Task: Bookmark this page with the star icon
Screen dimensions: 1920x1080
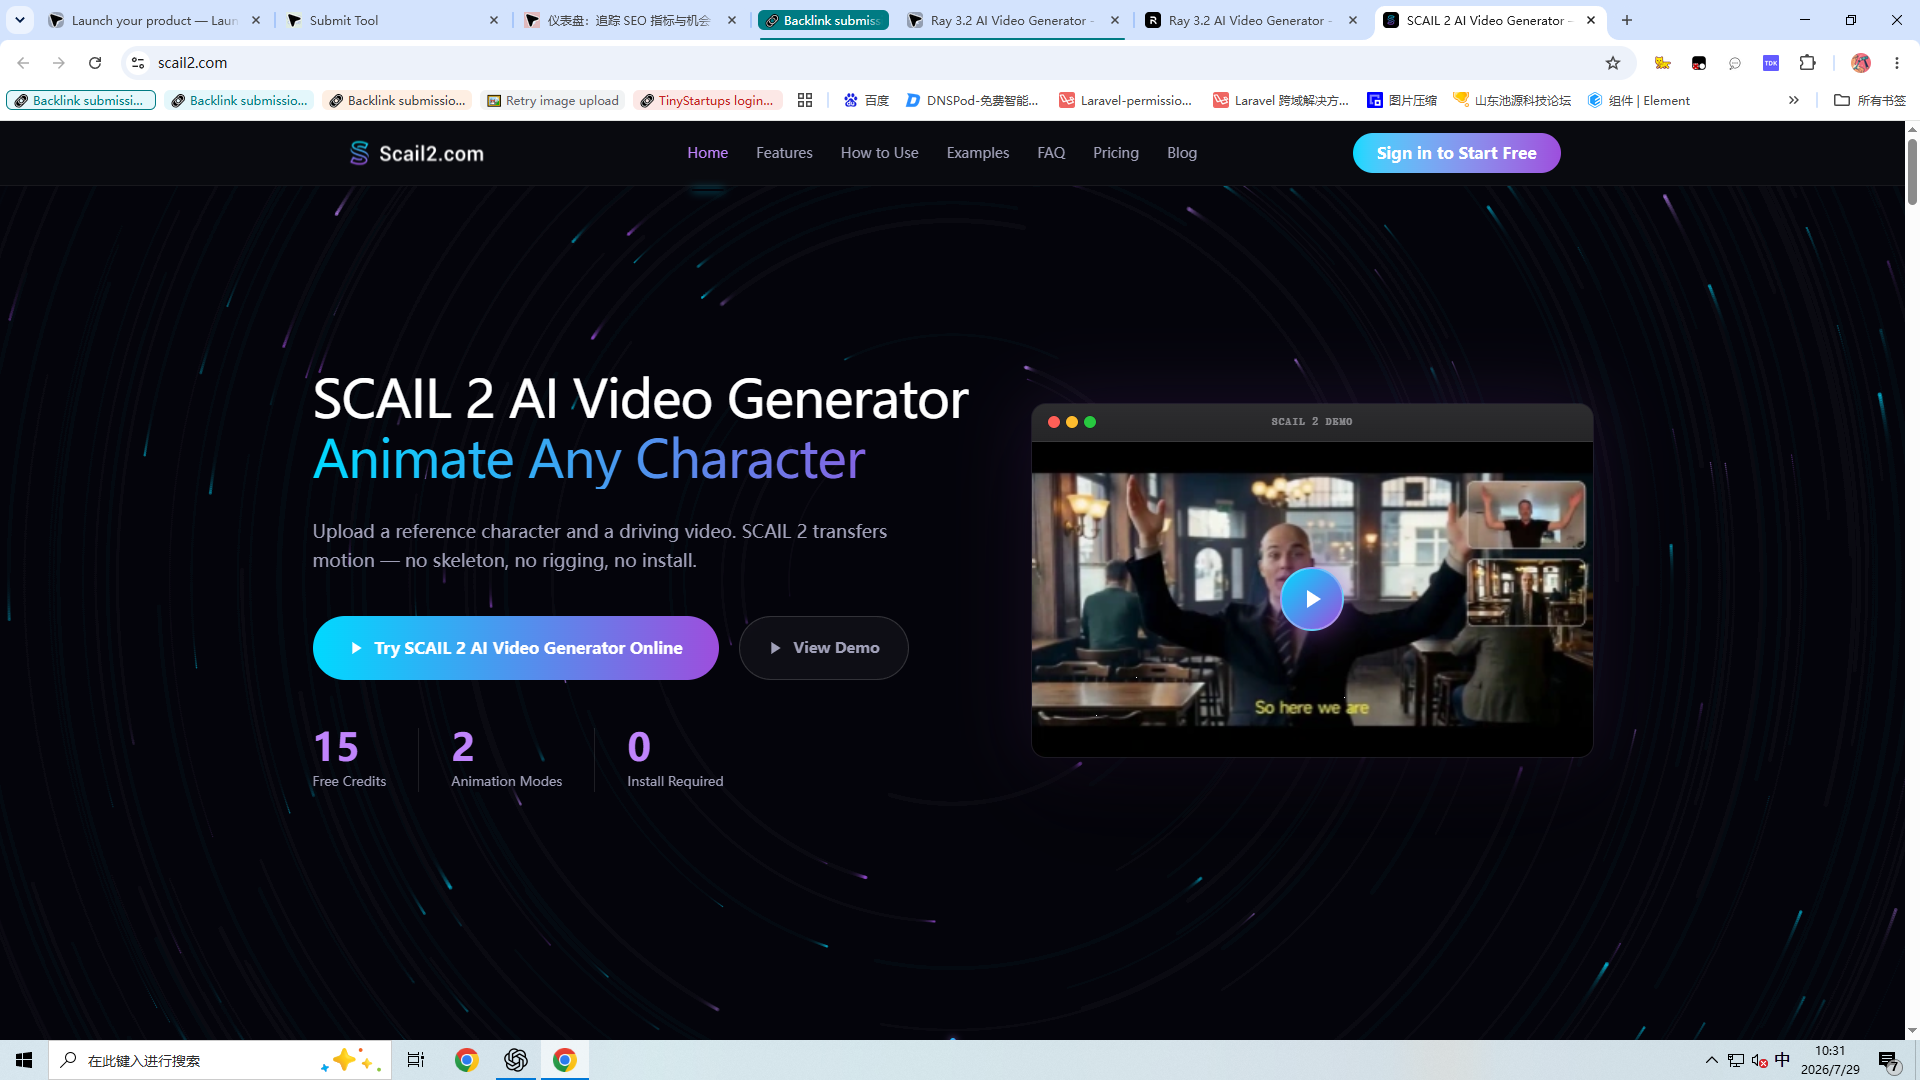Action: tap(1613, 63)
